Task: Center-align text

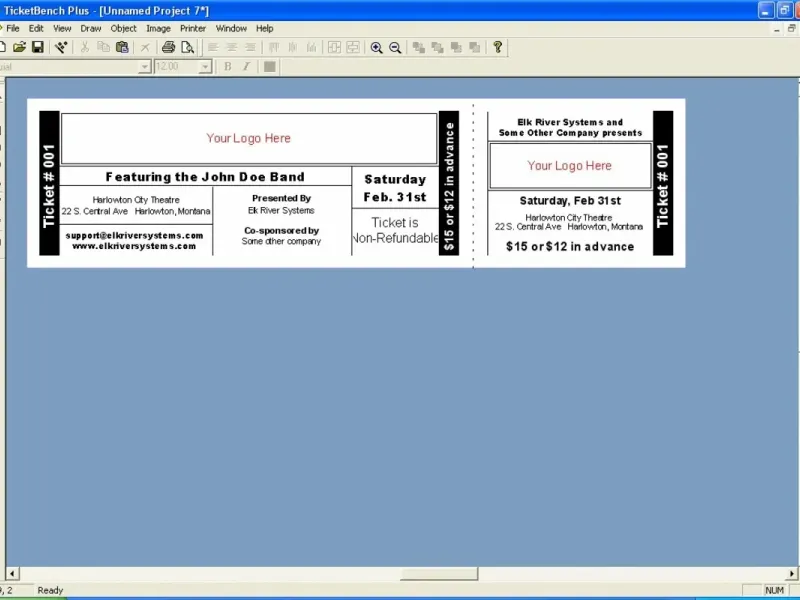Action: tap(232, 47)
